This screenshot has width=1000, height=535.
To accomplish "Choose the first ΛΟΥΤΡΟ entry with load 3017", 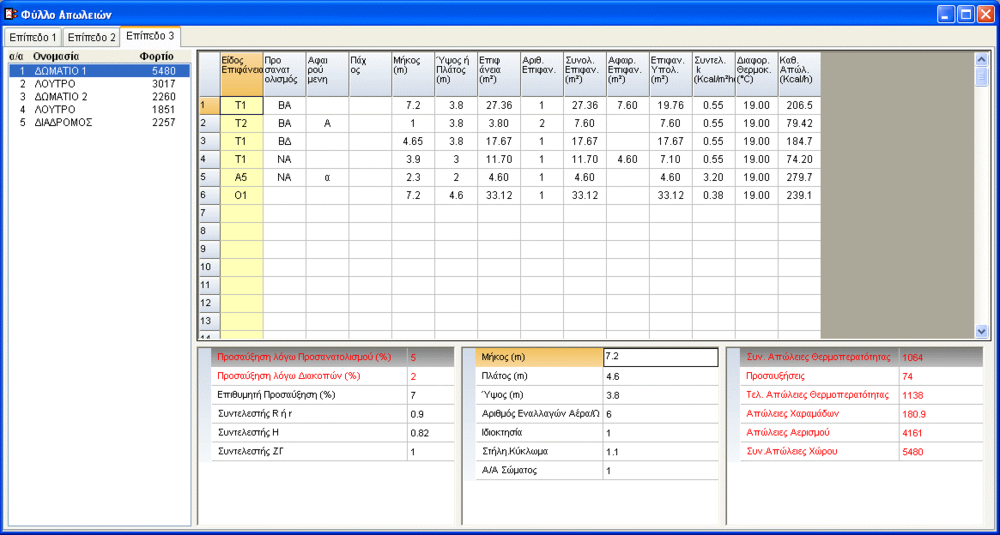I will click(55, 84).
